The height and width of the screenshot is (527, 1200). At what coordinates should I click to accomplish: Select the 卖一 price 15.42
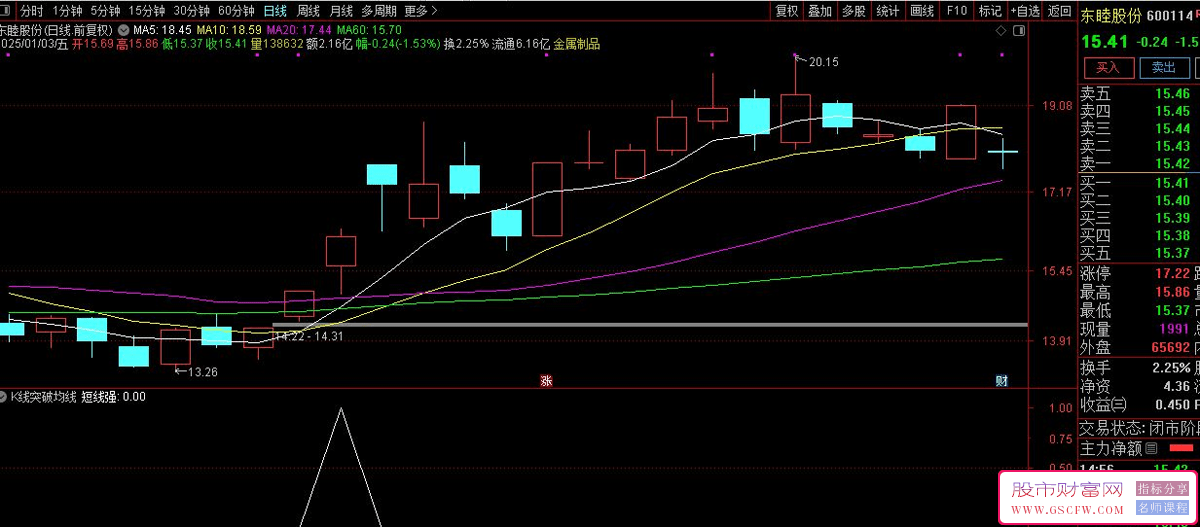click(x=1173, y=163)
